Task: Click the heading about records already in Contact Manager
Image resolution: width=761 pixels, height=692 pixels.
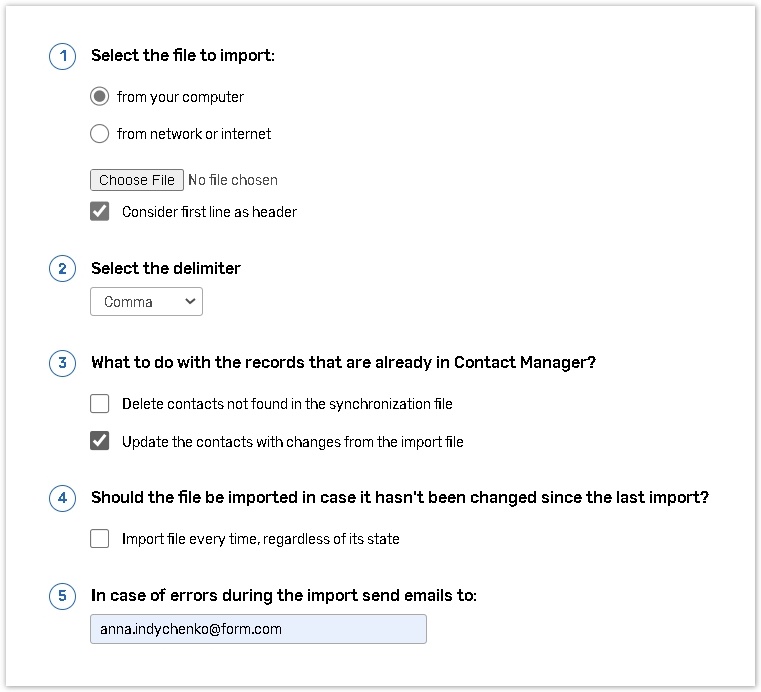Action: [343, 363]
